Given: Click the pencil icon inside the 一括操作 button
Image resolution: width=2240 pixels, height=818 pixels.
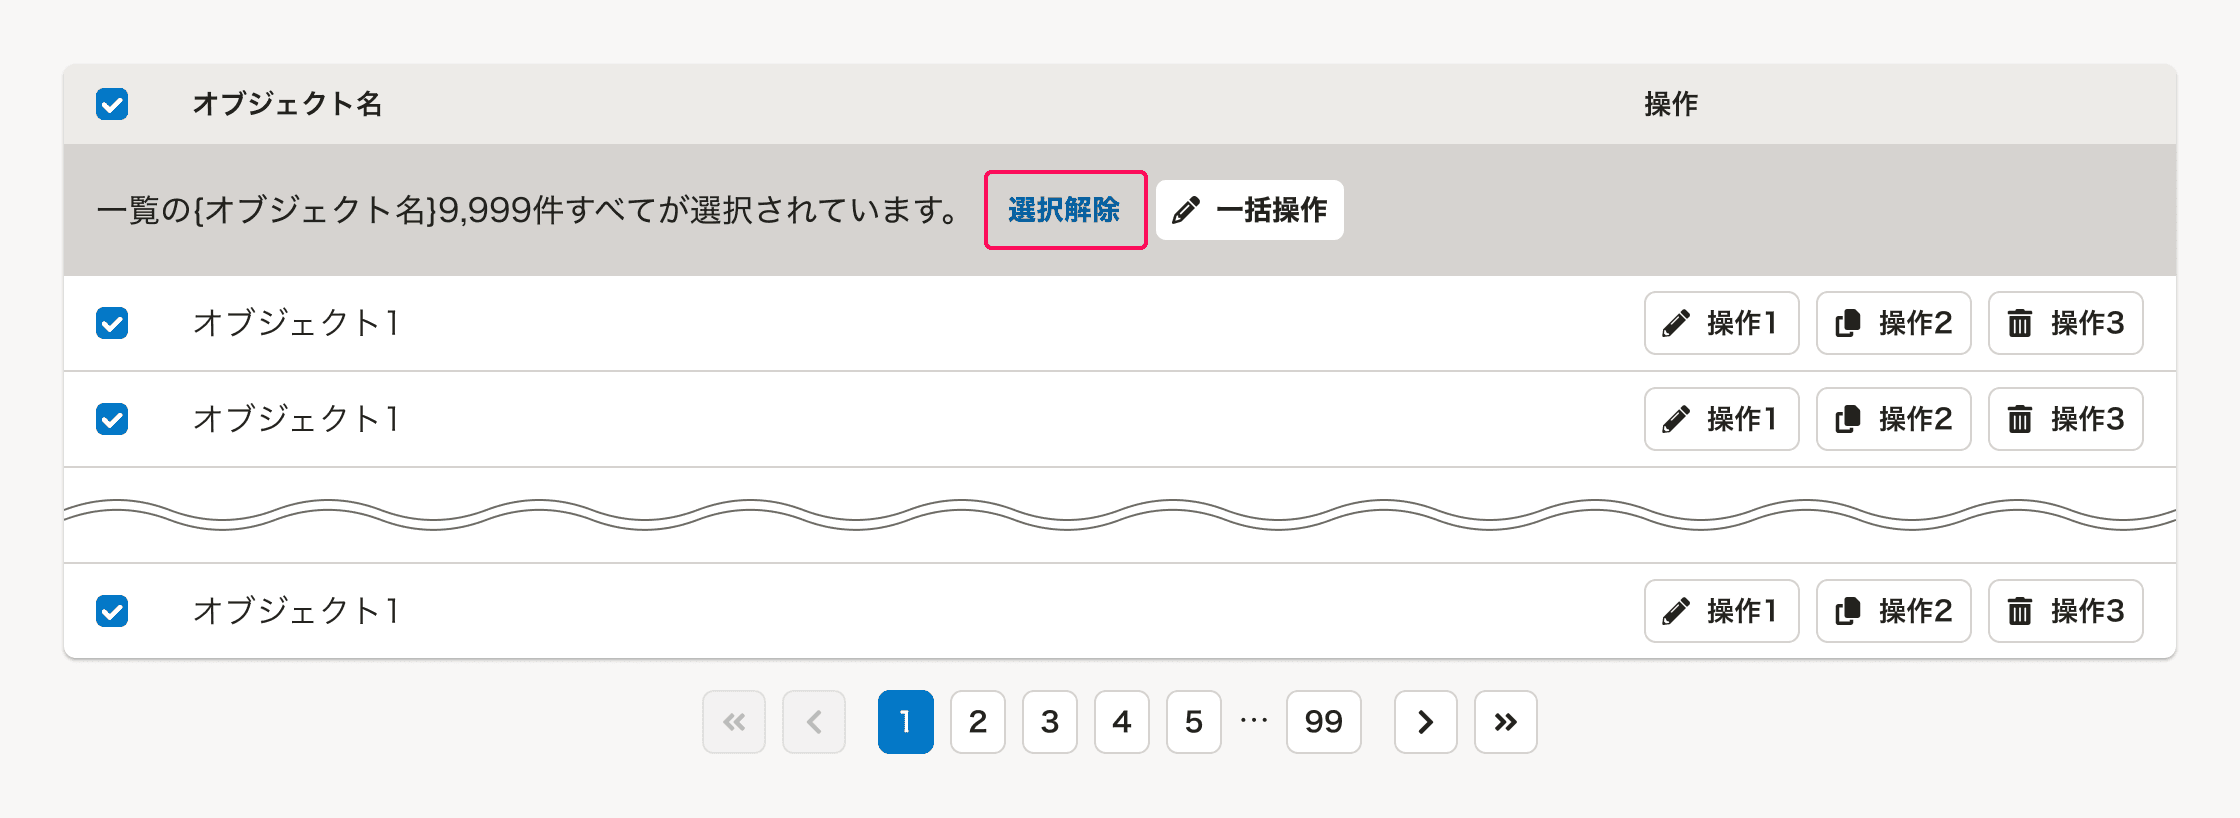Looking at the screenshot, I should [x=1185, y=210].
